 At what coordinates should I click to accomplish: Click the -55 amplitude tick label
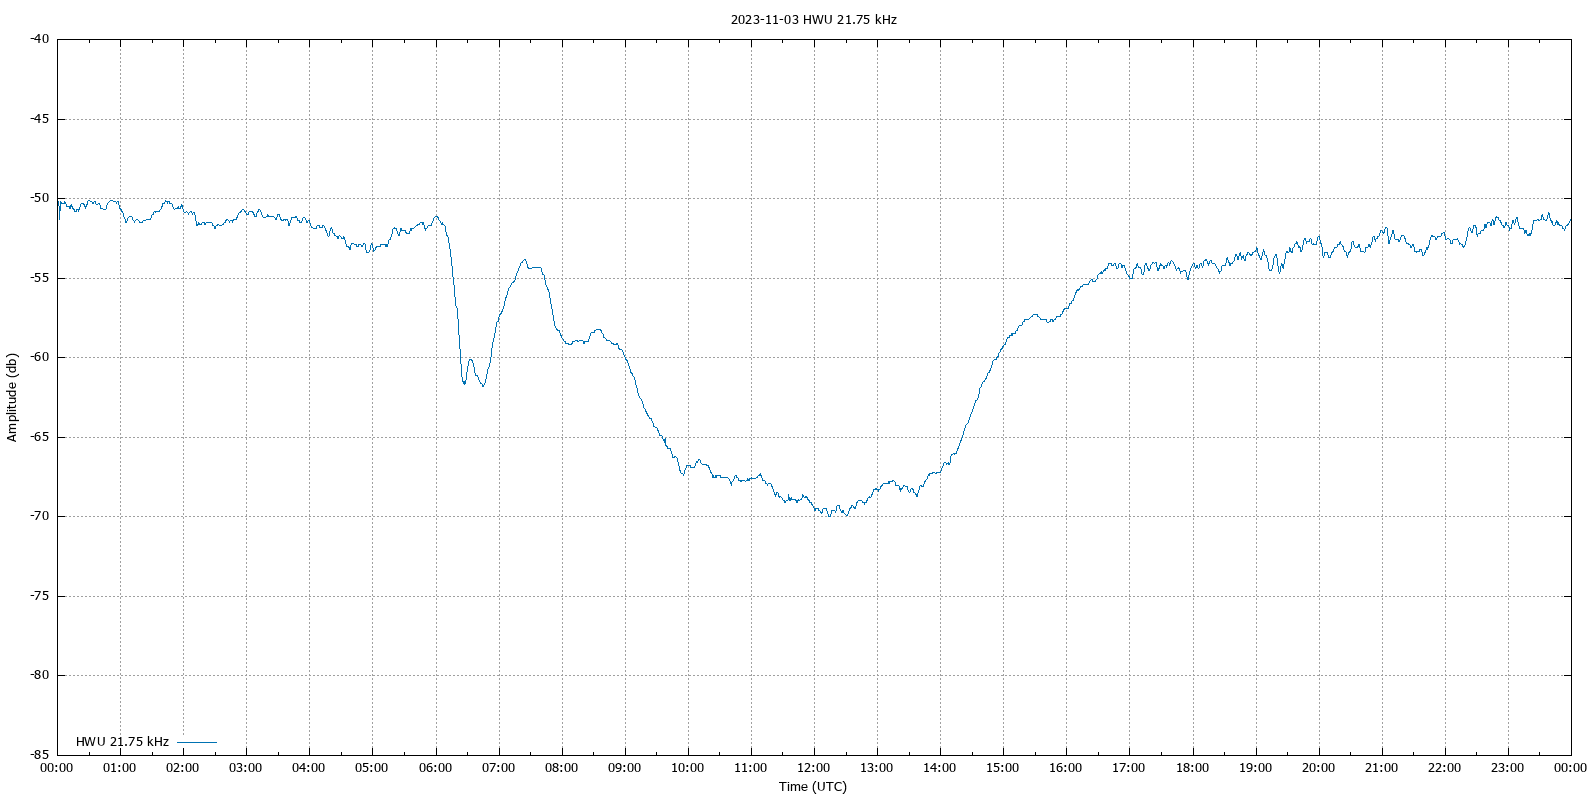pyautogui.click(x=39, y=278)
